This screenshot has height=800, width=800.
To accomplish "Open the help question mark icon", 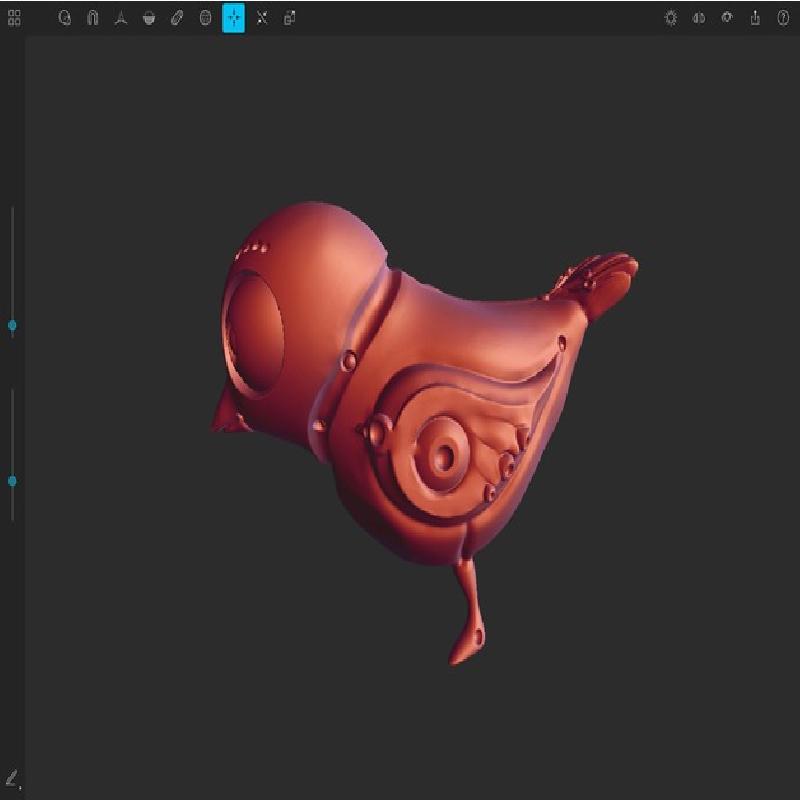I will 783,18.
